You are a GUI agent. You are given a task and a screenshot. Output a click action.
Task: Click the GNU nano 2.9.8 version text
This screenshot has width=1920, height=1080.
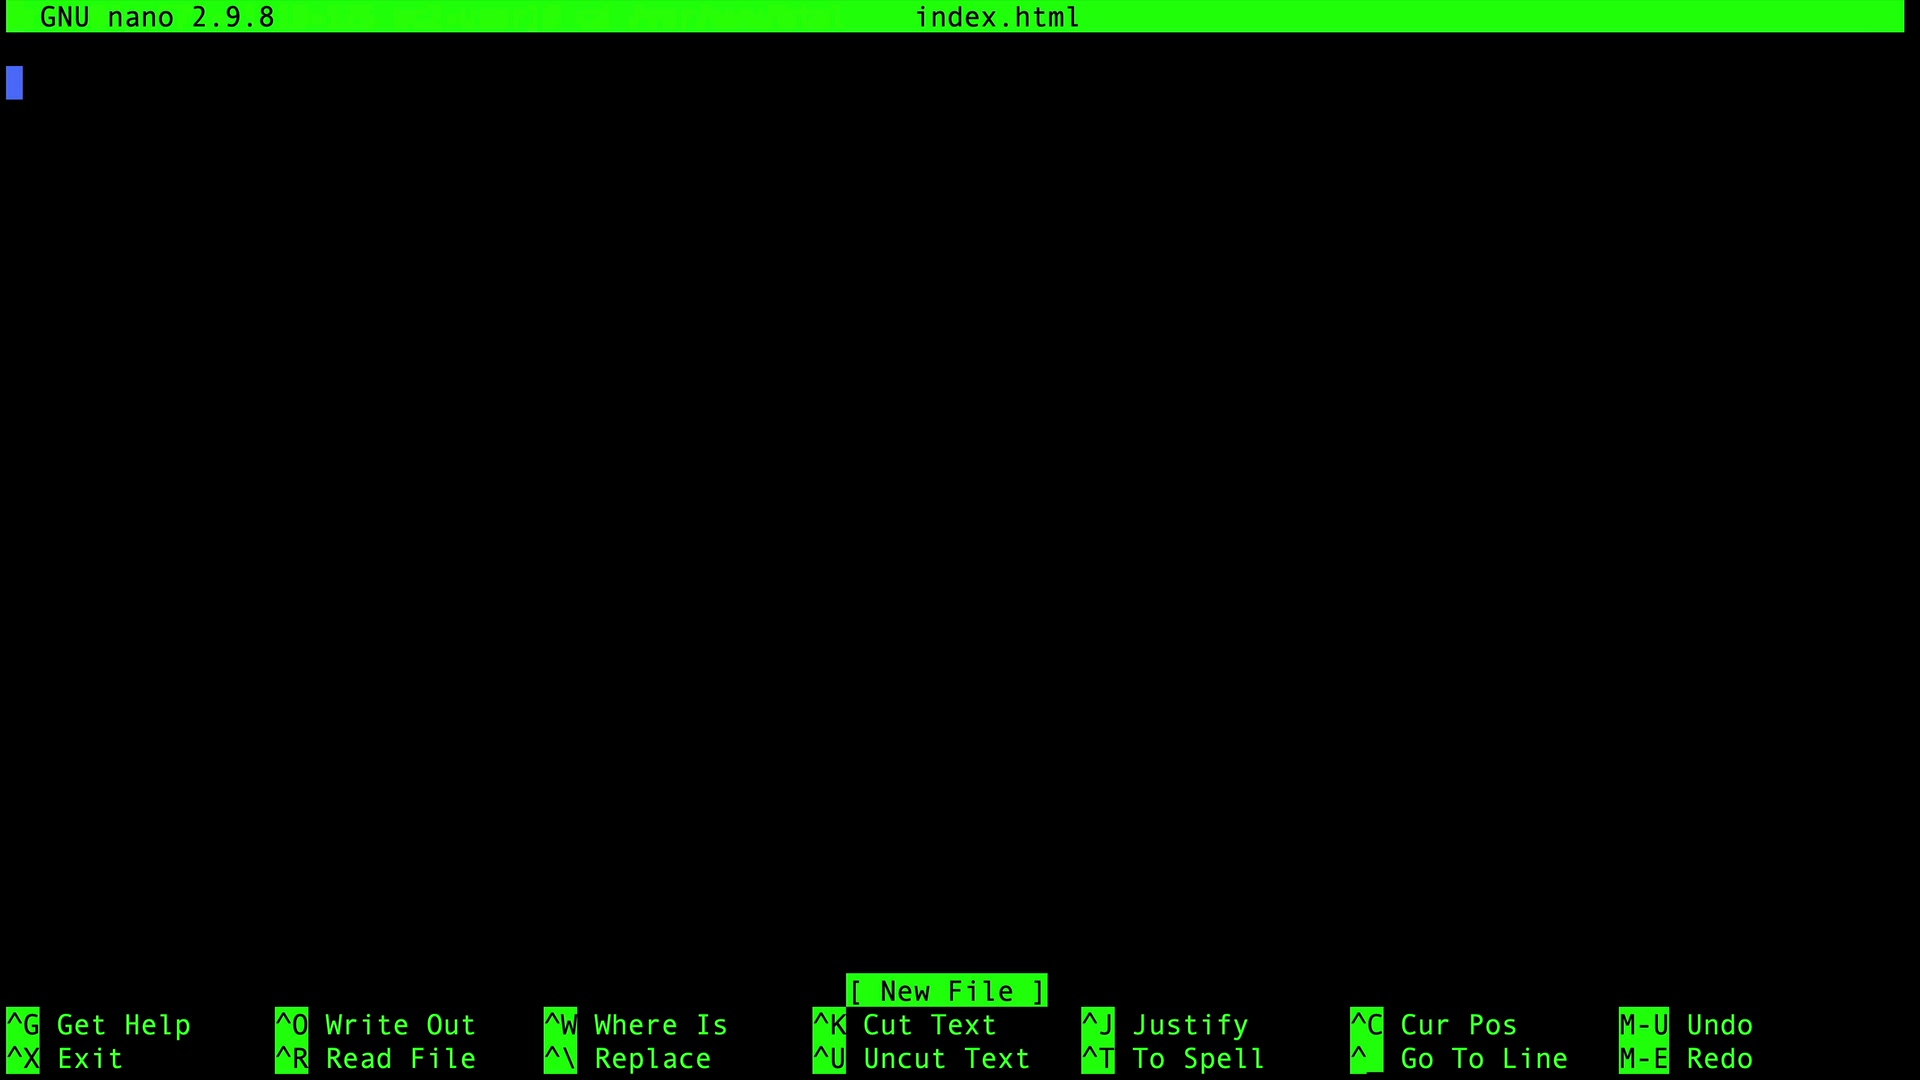coord(157,17)
